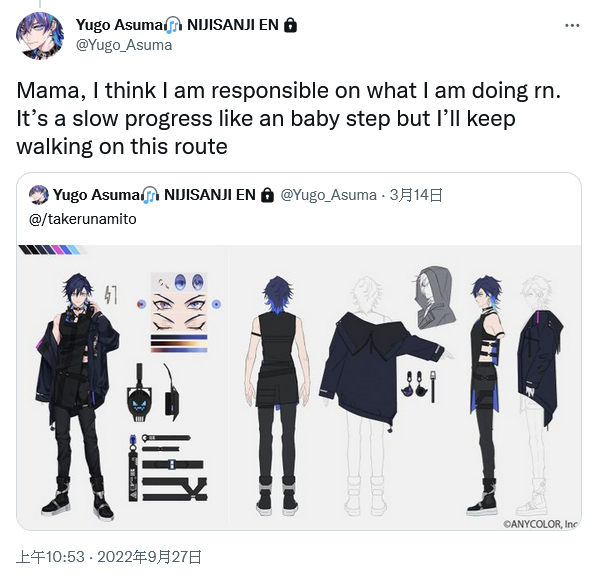Click the quoted tweet date 3月14日
Screen dimensions: 598x581
416,195
